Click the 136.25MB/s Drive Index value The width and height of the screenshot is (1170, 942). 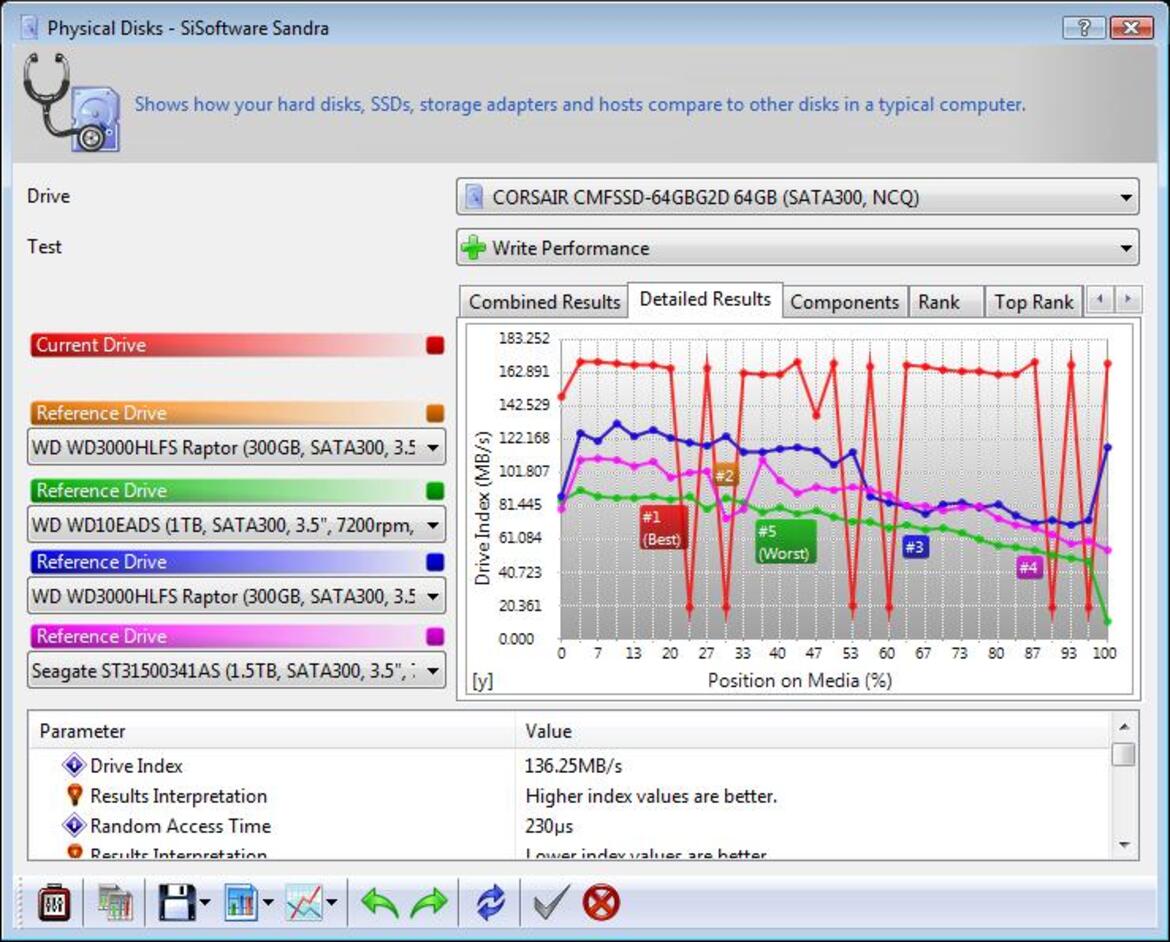coord(573,766)
